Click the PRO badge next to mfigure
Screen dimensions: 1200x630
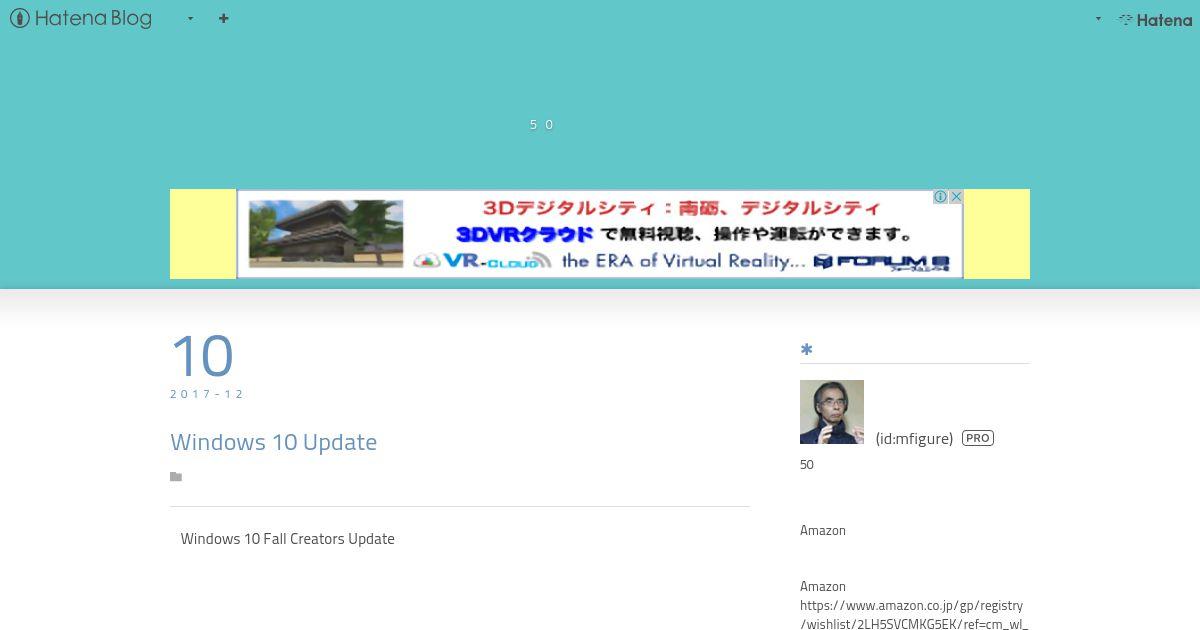tap(977, 438)
